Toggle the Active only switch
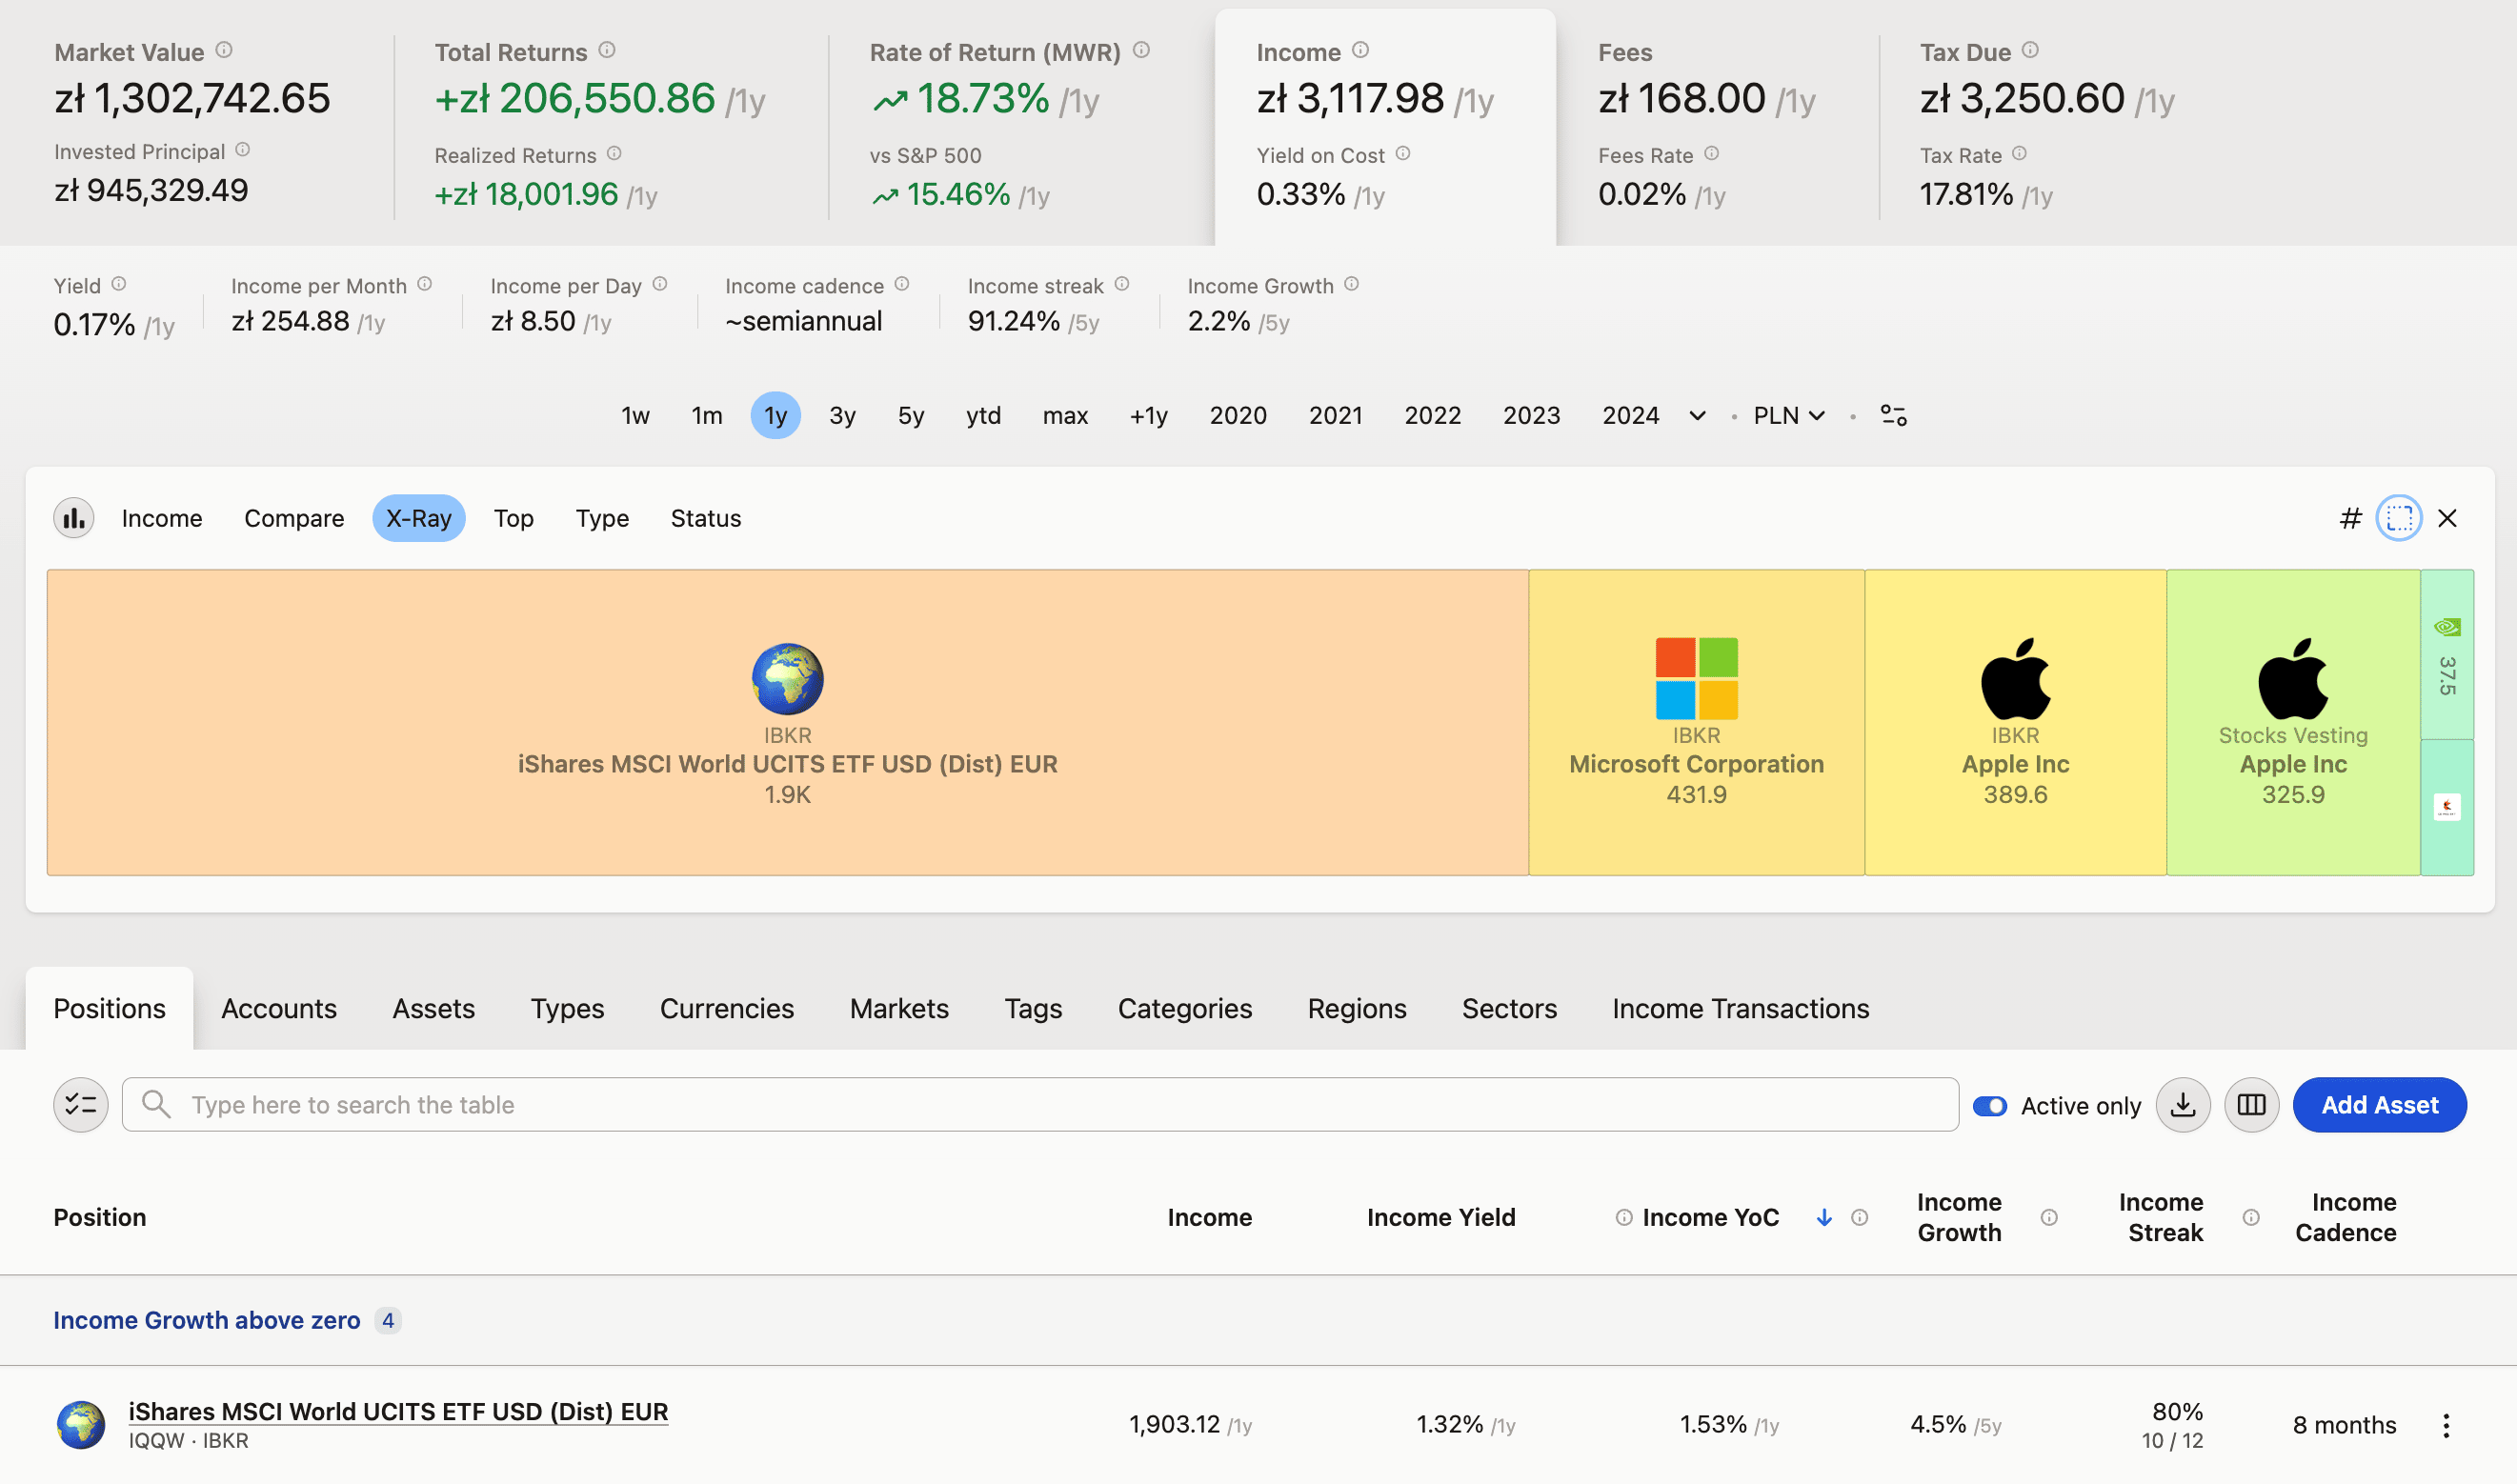 coord(1990,1106)
